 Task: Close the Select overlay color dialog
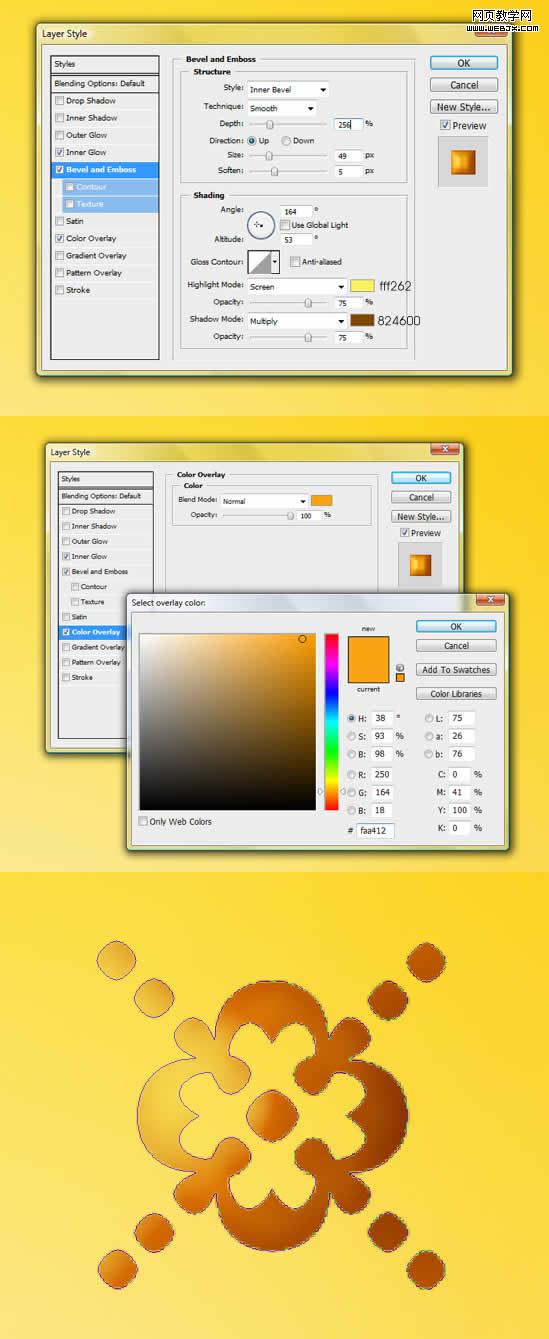tap(491, 600)
